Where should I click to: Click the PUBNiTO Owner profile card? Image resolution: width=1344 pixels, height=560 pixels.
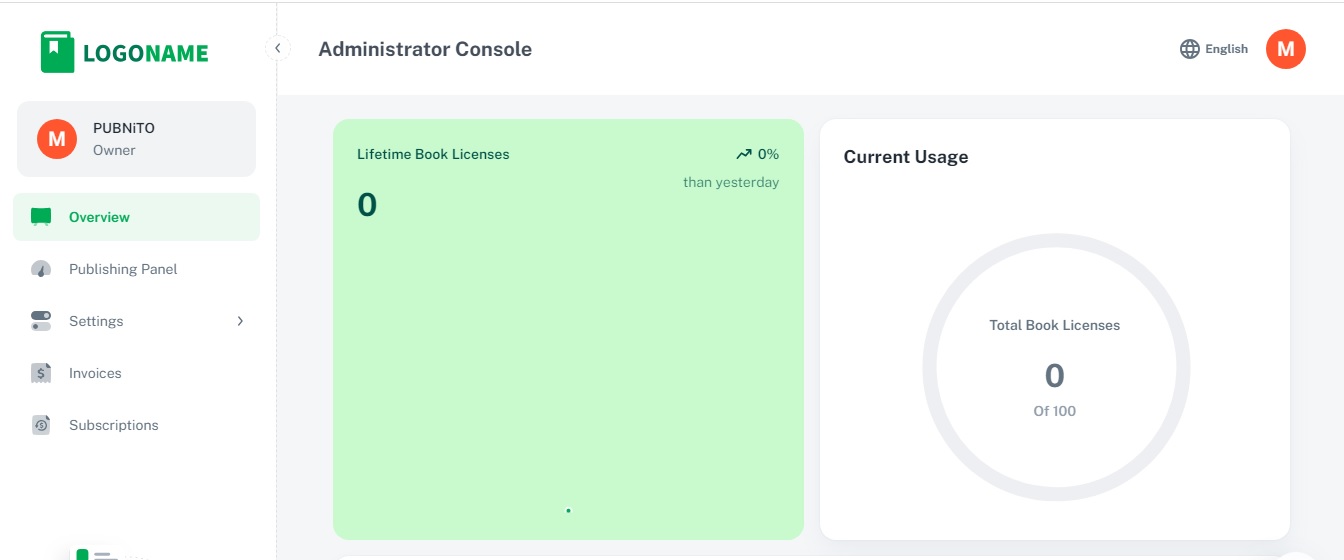pyautogui.click(x=136, y=139)
